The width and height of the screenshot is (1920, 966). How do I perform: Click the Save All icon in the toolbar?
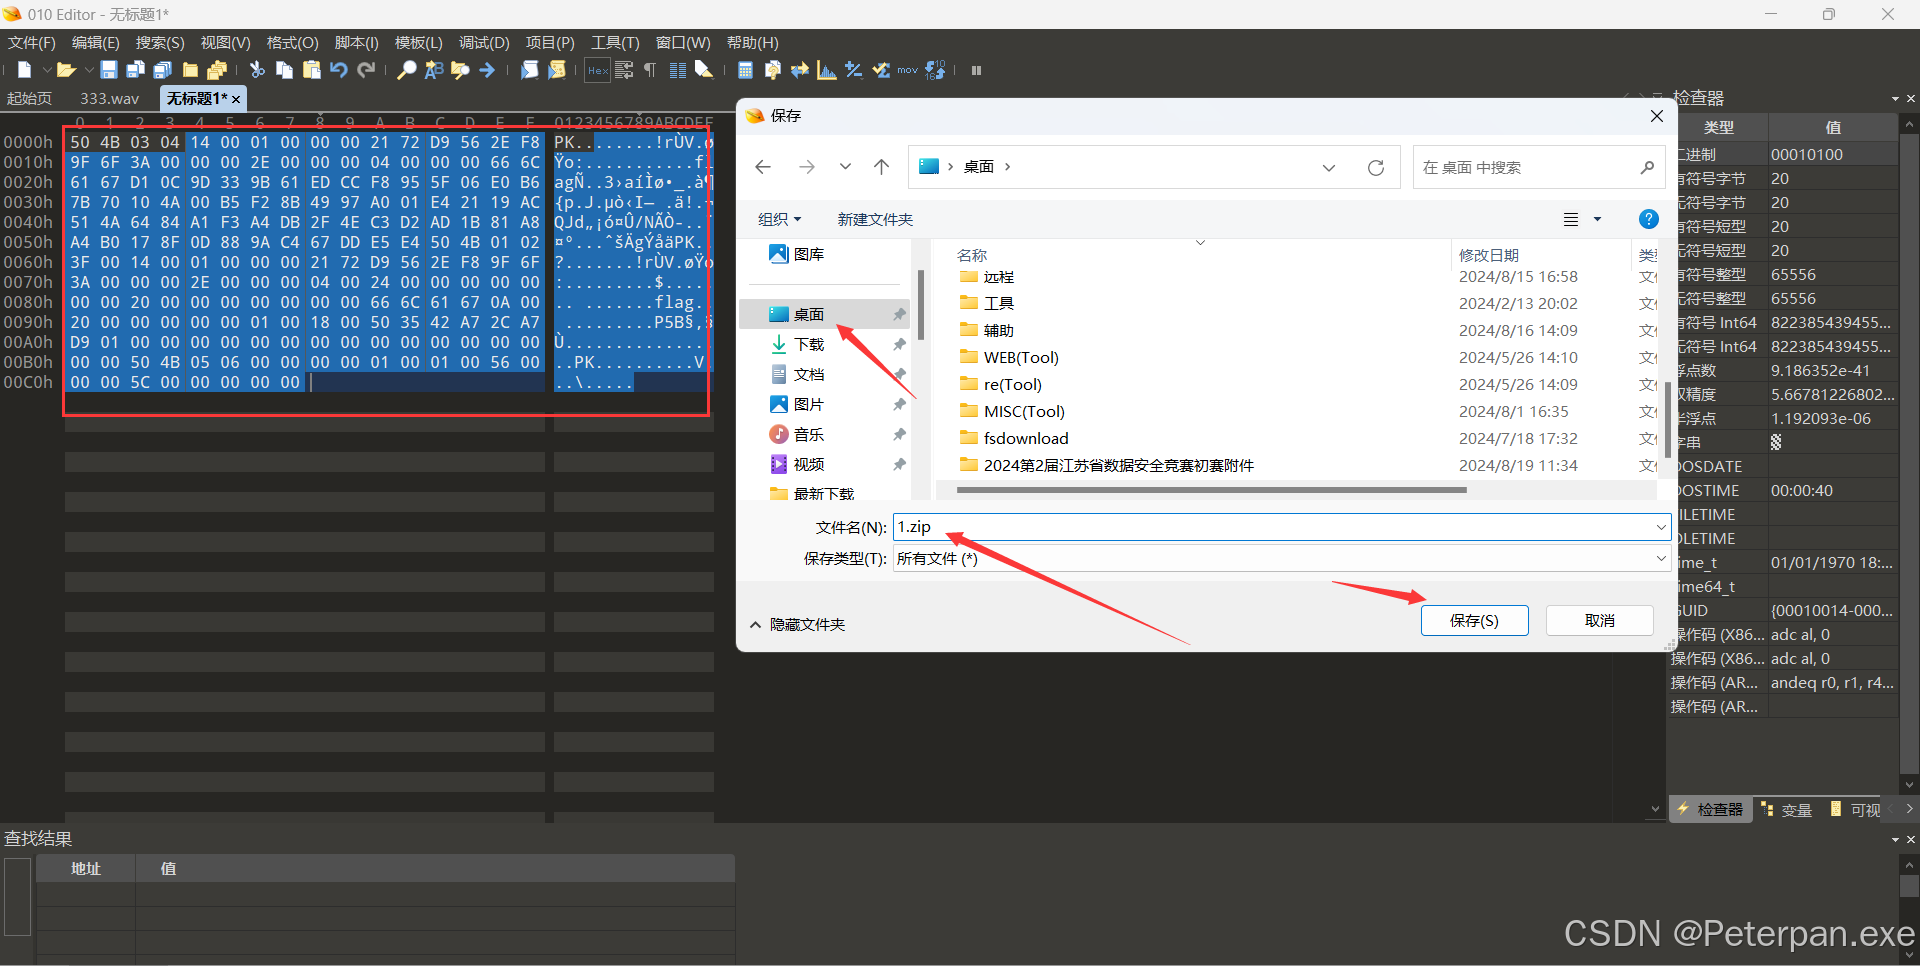163,70
